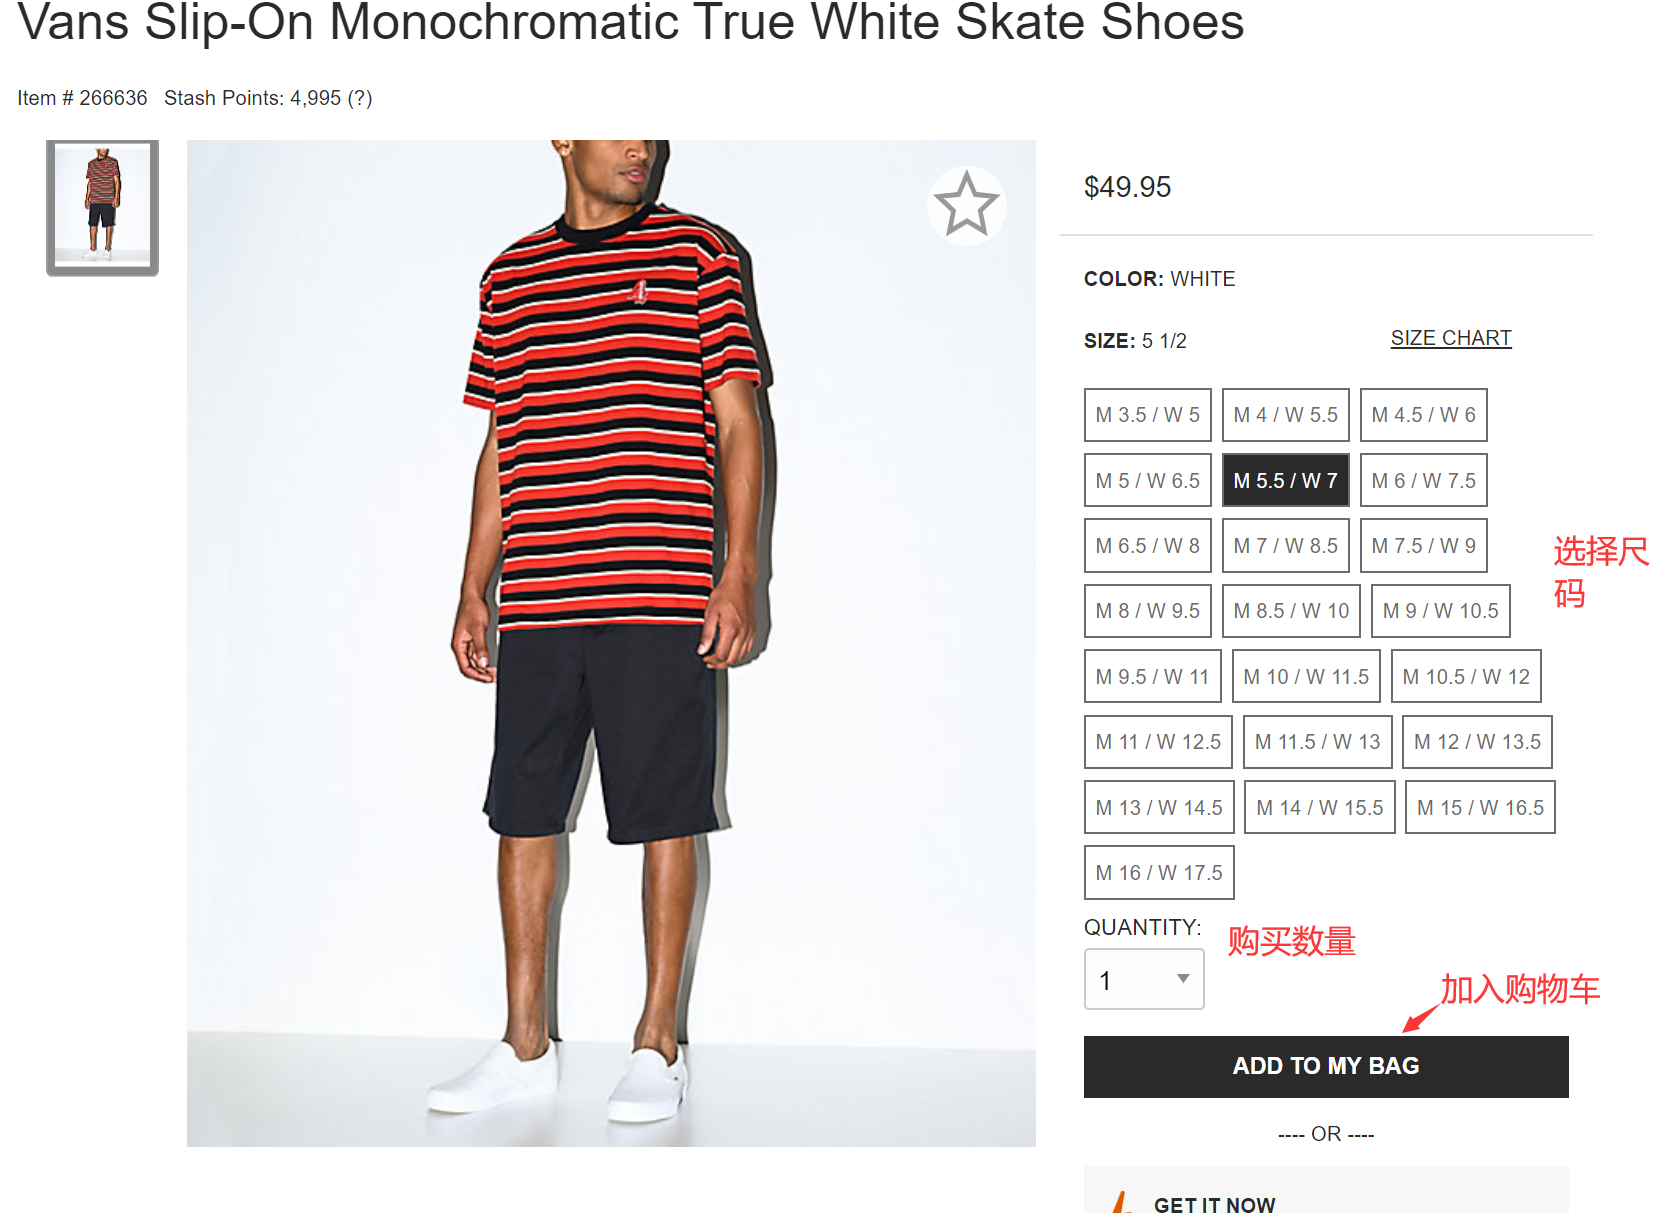Viewport: 1676px width, 1213px height.
Task: Pick size M 9 / W 10.5
Action: [1440, 611]
